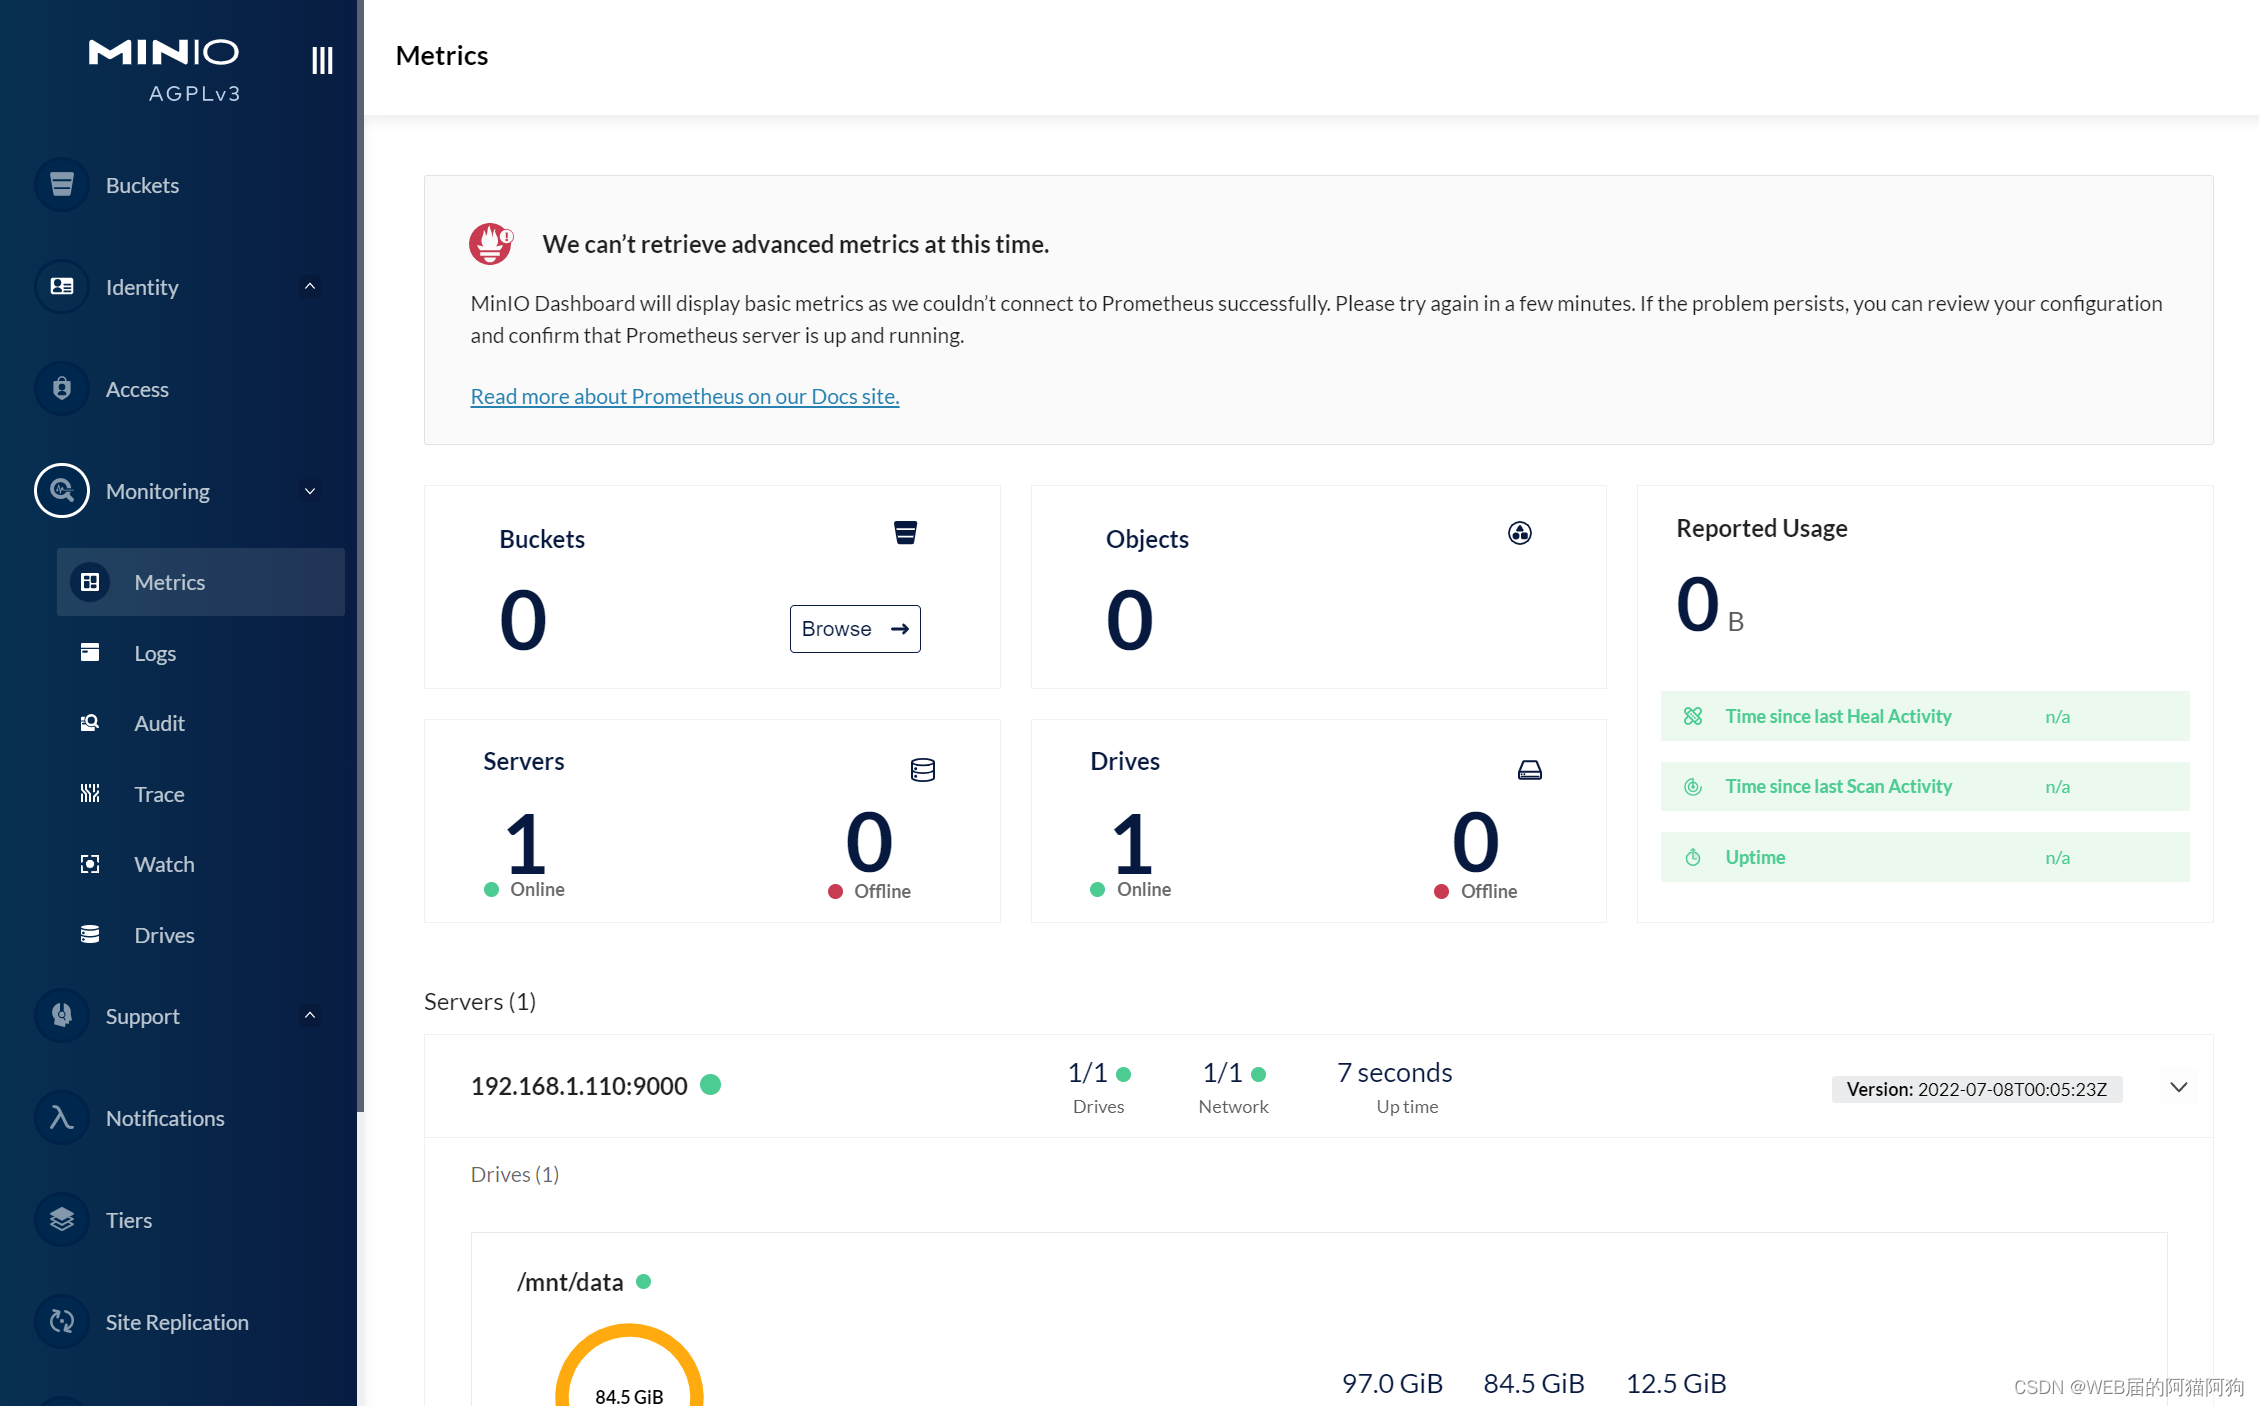2259x1406 pixels.
Task: Click the '7 seconds' uptime value
Action: [x=1395, y=1072]
